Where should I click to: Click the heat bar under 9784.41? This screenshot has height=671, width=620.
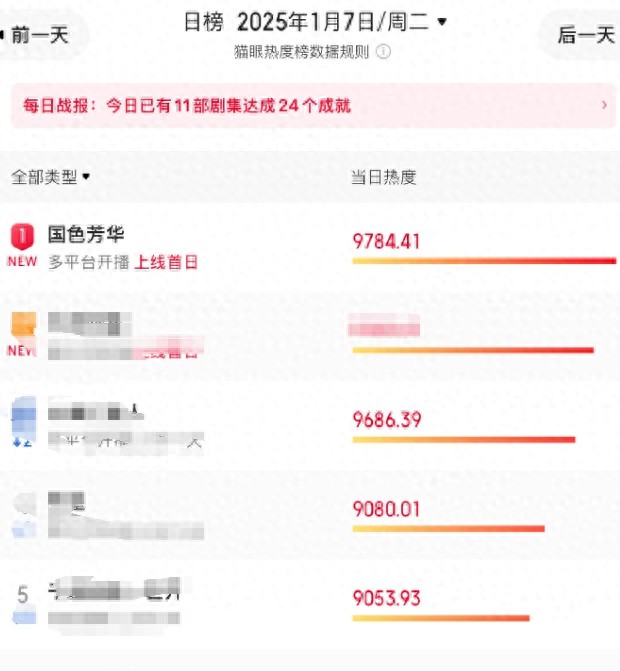(484, 261)
